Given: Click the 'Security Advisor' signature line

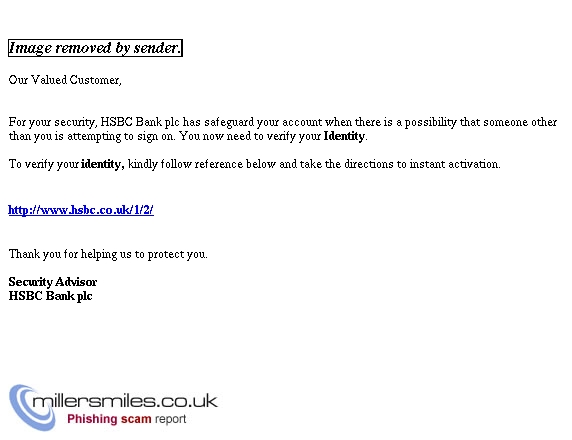Looking at the screenshot, I should click(53, 282).
